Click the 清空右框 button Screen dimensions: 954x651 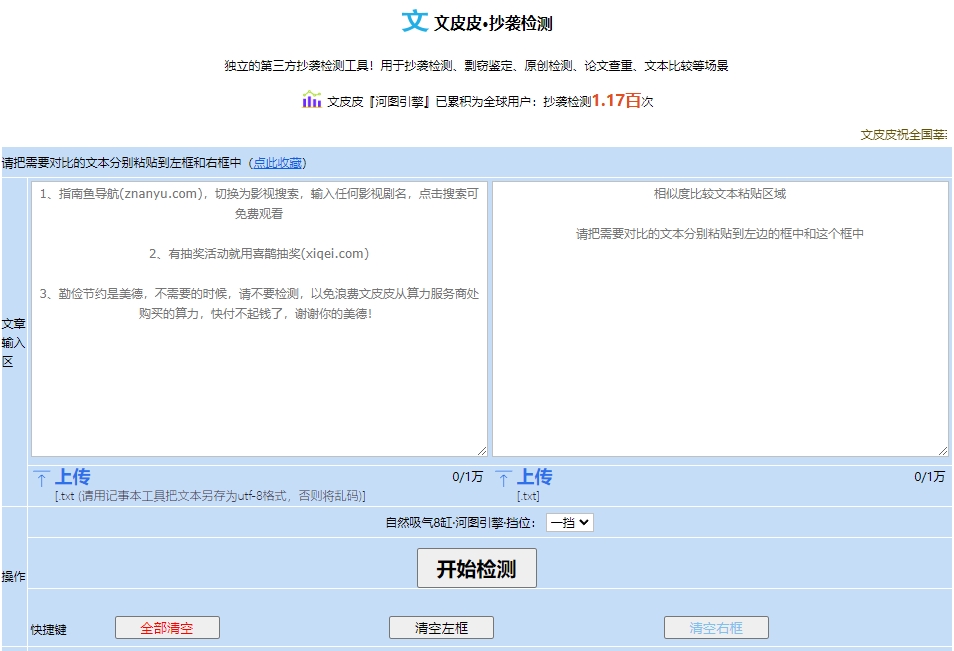click(716, 628)
